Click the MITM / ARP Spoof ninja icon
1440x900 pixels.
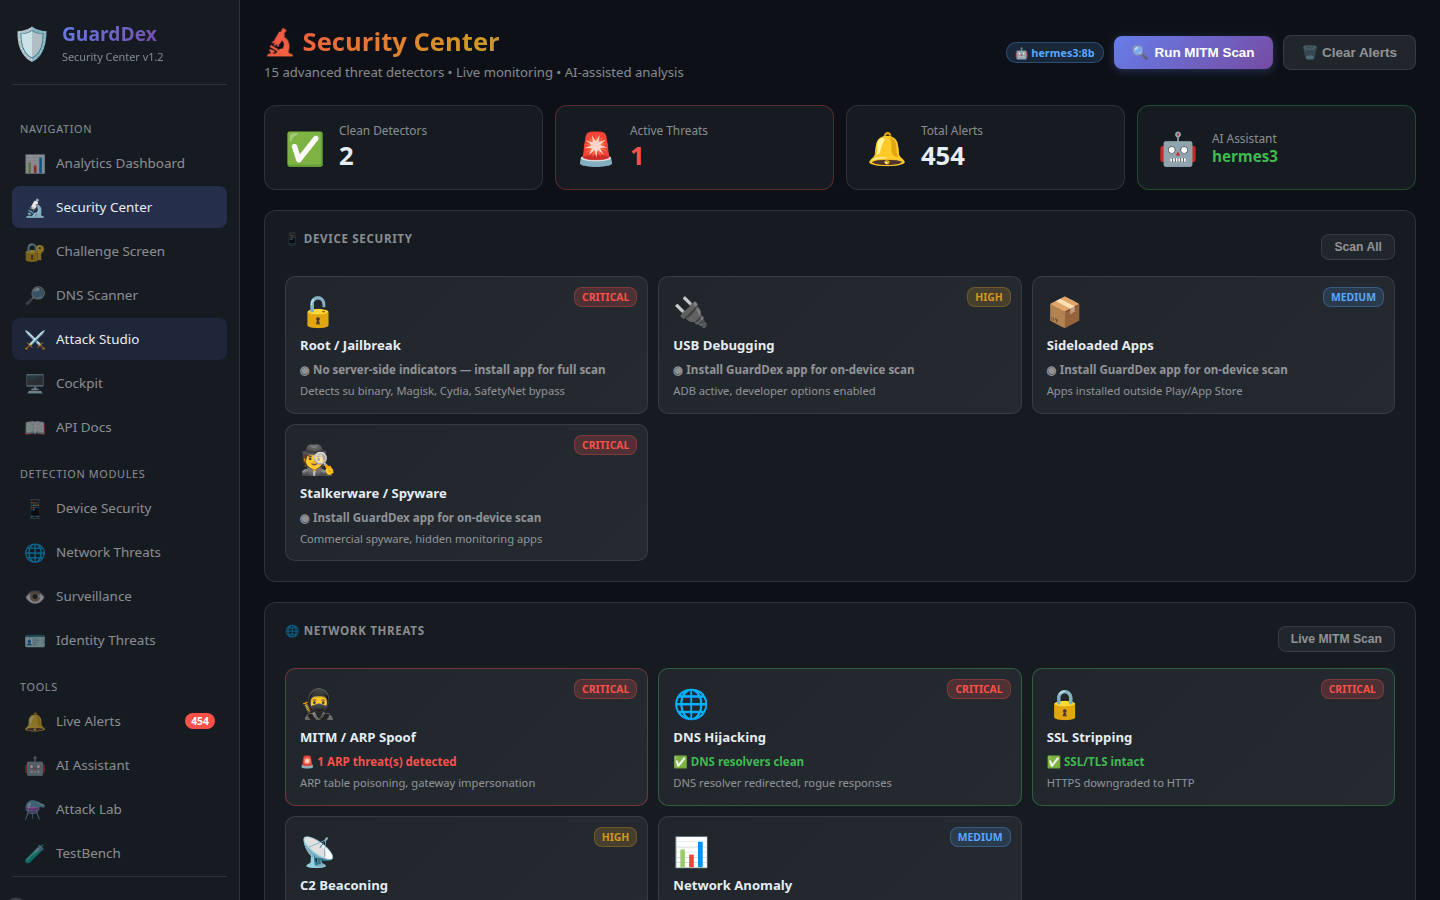(x=317, y=704)
